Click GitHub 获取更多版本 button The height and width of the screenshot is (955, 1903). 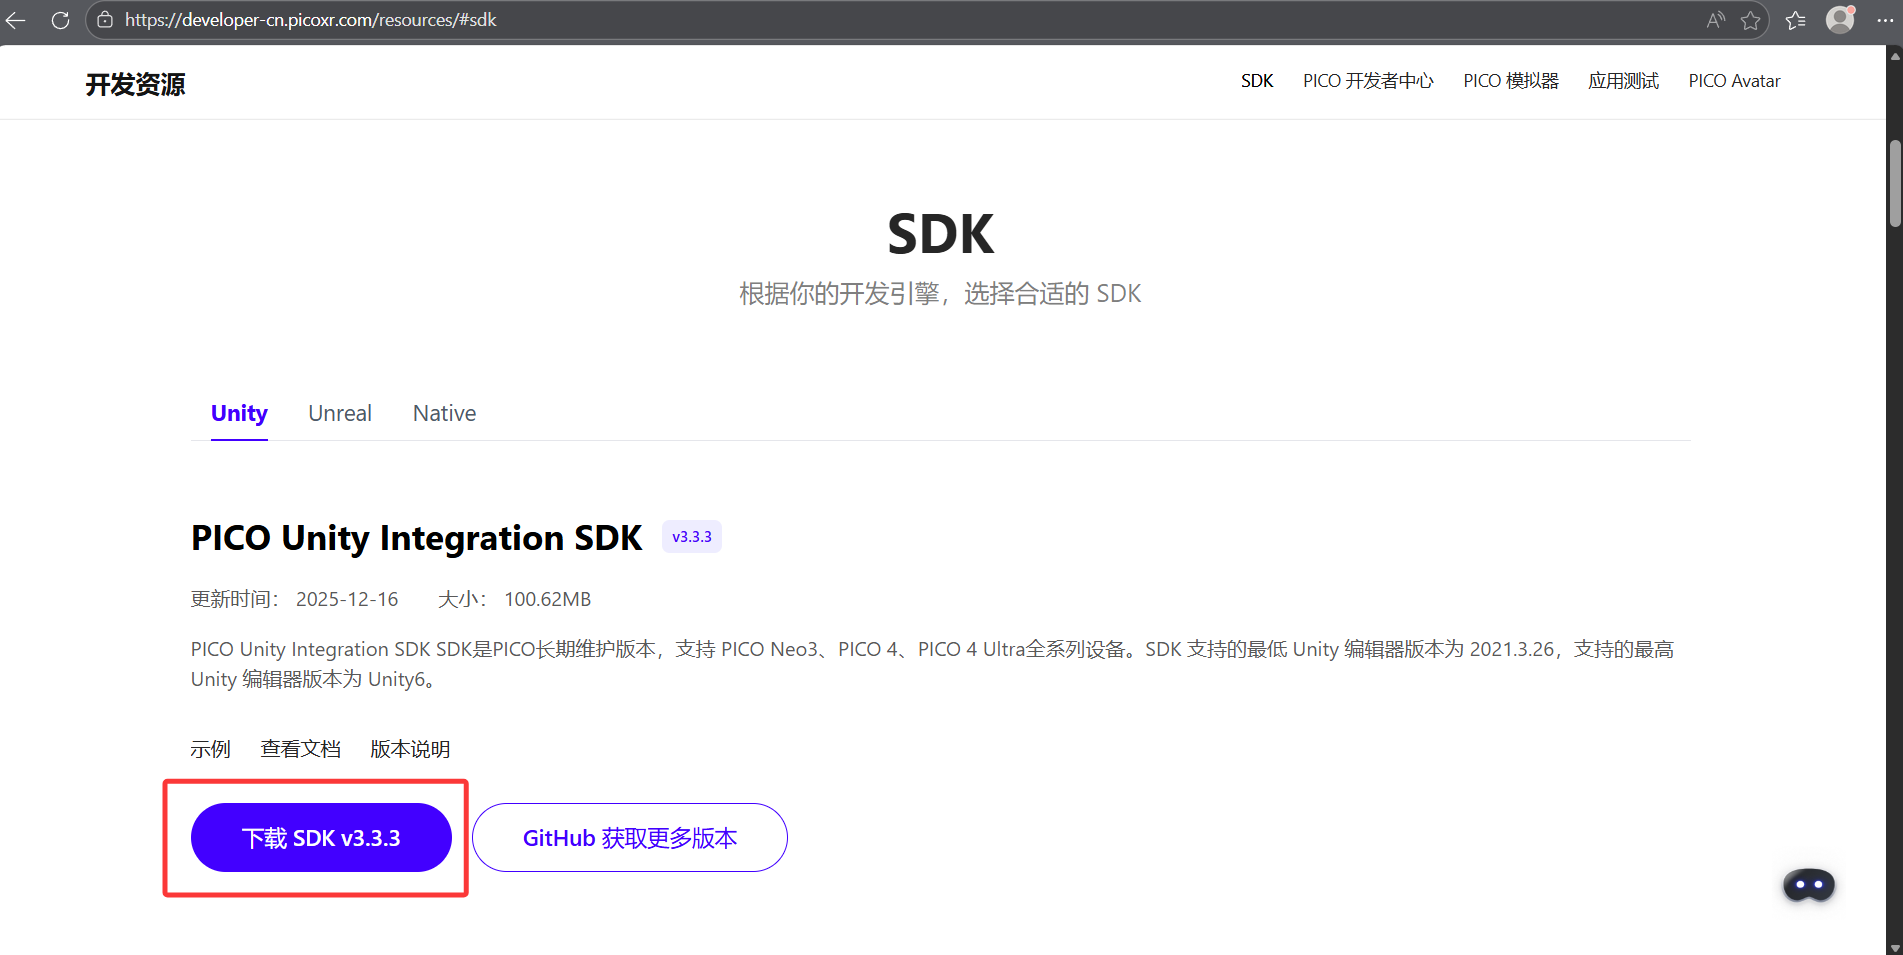(x=630, y=838)
